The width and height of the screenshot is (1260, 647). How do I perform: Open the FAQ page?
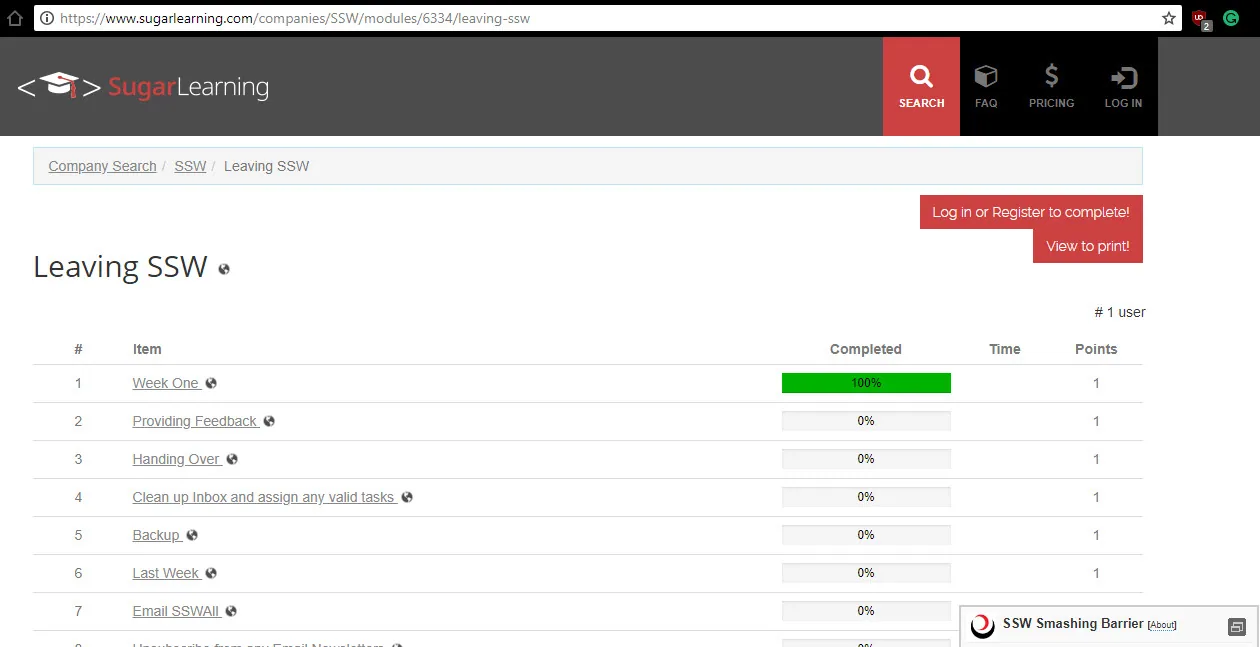tap(986, 86)
